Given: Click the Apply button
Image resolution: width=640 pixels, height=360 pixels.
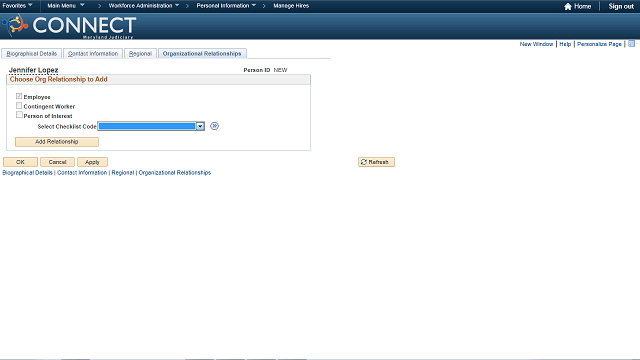Looking at the screenshot, I should [92, 162].
